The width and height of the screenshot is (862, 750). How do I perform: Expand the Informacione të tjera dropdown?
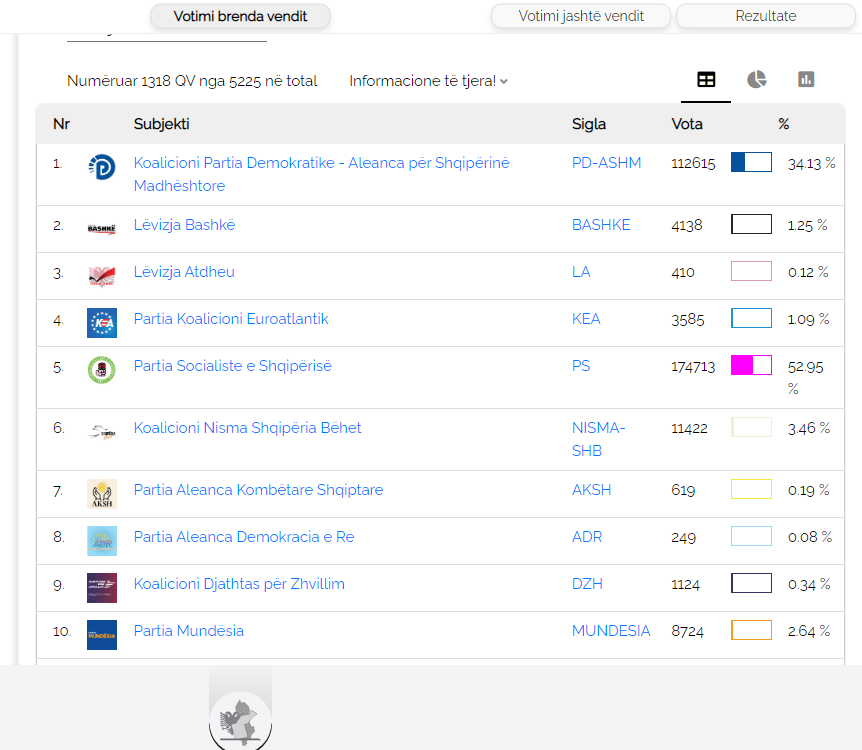[428, 81]
